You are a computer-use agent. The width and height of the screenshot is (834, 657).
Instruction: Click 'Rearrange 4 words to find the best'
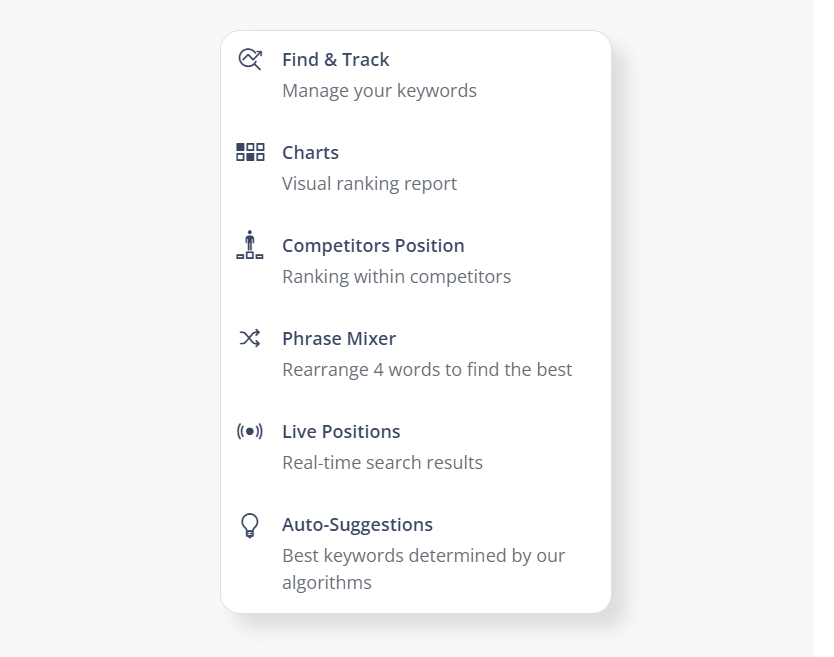click(x=427, y=370)
